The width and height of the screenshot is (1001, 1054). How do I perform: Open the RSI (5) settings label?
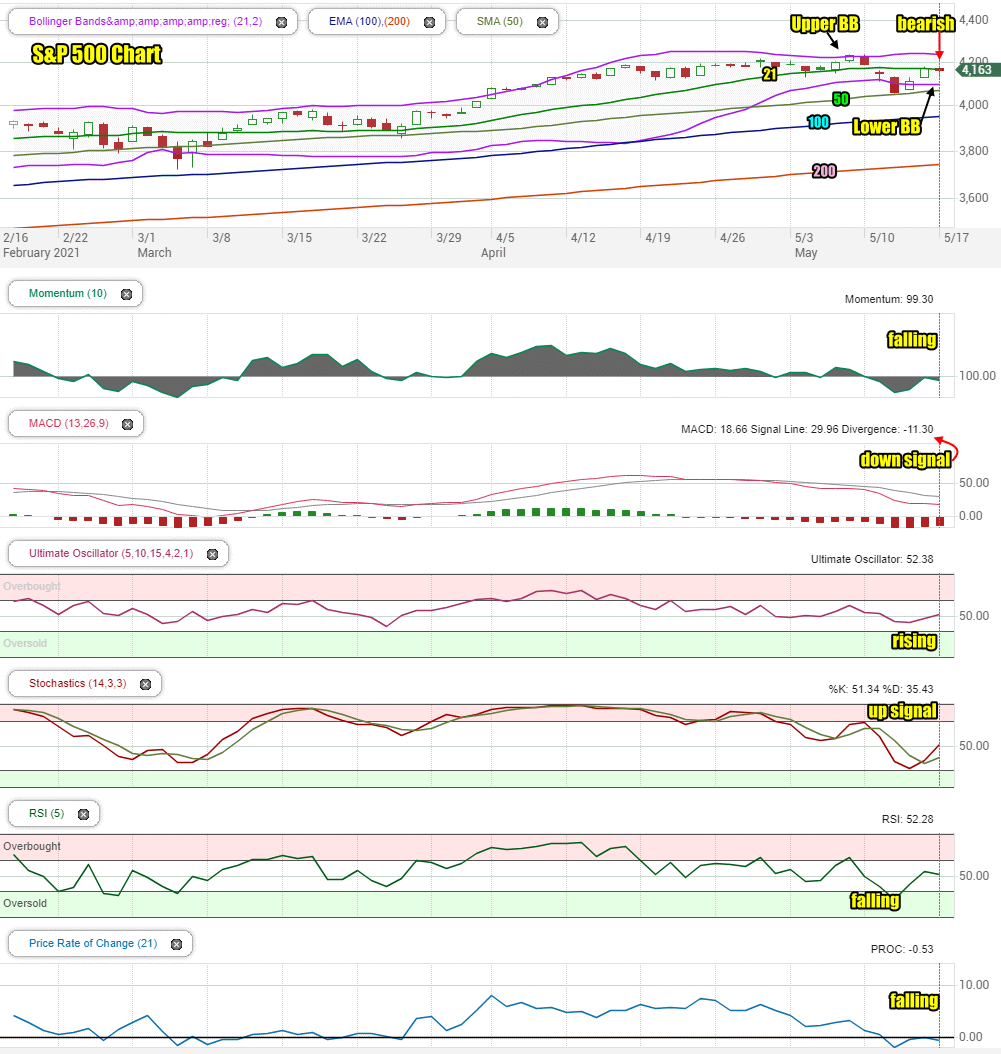[x=46, y=813]
